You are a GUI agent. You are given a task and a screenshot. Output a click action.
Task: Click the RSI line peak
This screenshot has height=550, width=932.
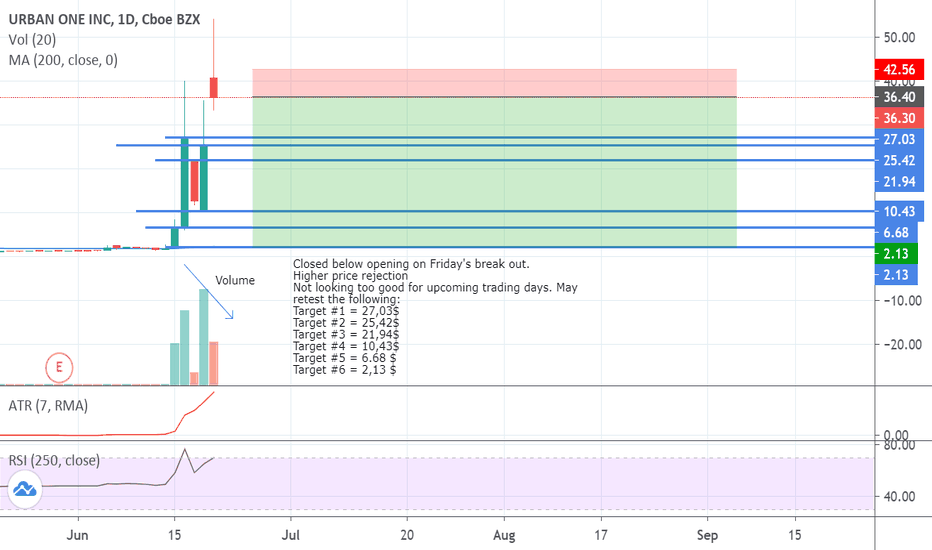[x=185, y=450]
